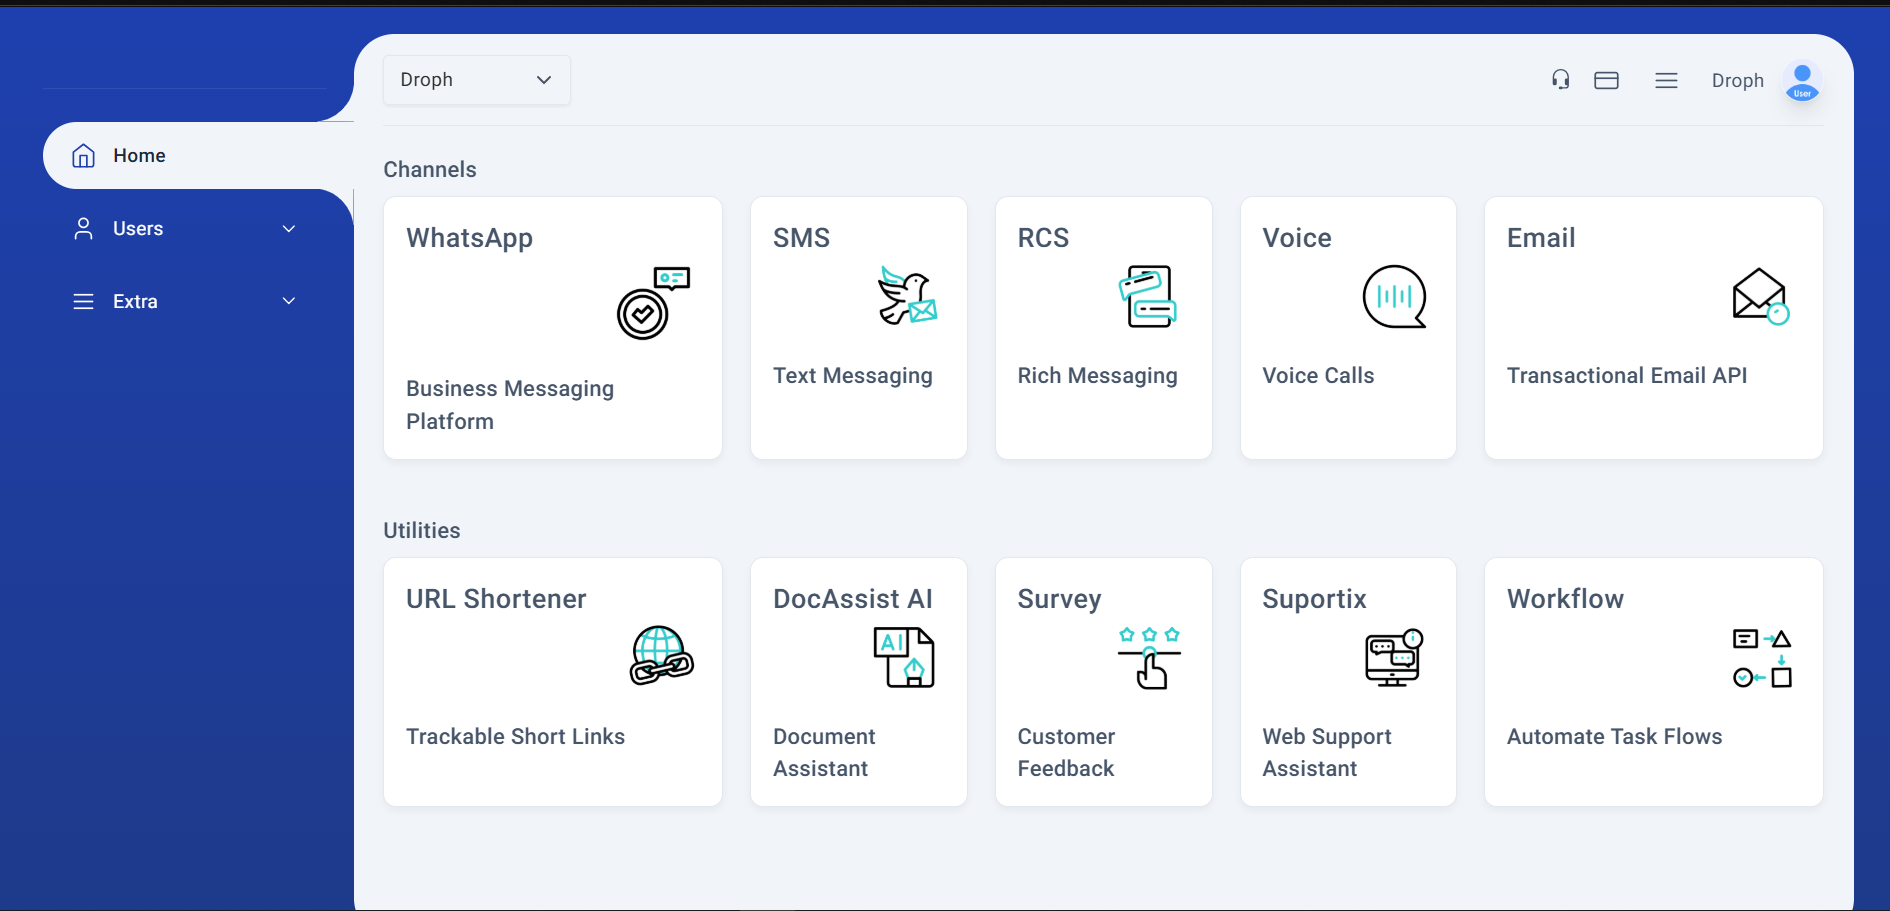
Task: Open the Email Transactional Email API card
Action: tap(1653, 328)
